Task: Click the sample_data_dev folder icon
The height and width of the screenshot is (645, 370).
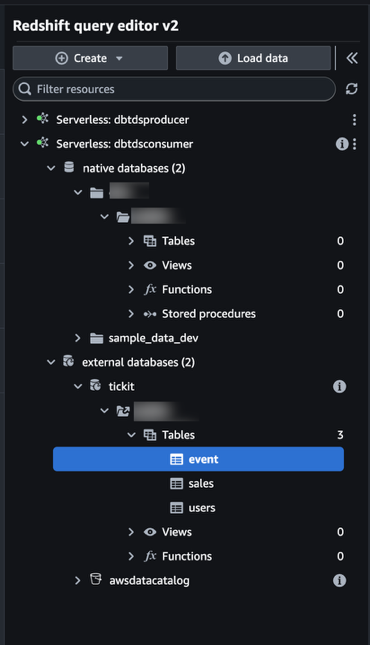Action: pos(96,338)
